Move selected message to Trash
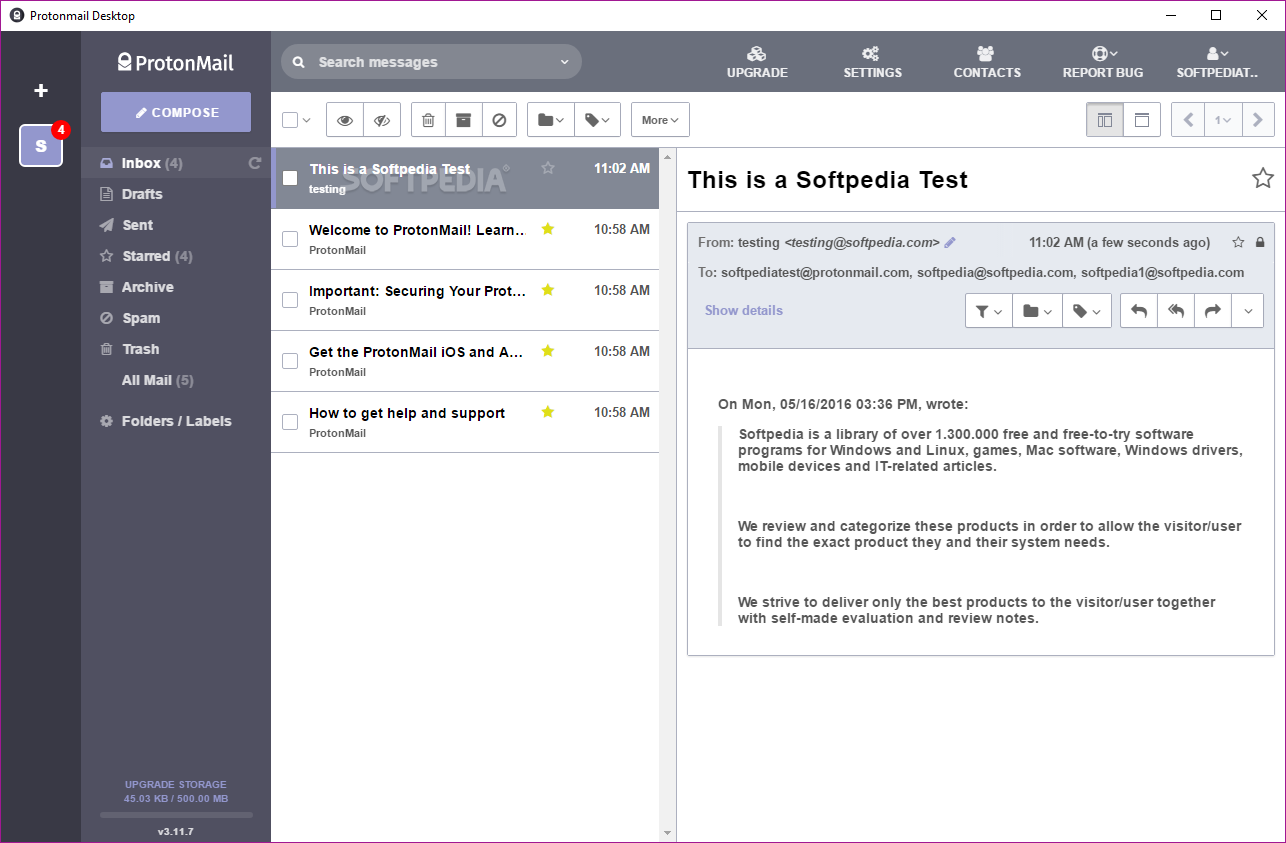Viewport: 1286px width, 843px height. 427,119
